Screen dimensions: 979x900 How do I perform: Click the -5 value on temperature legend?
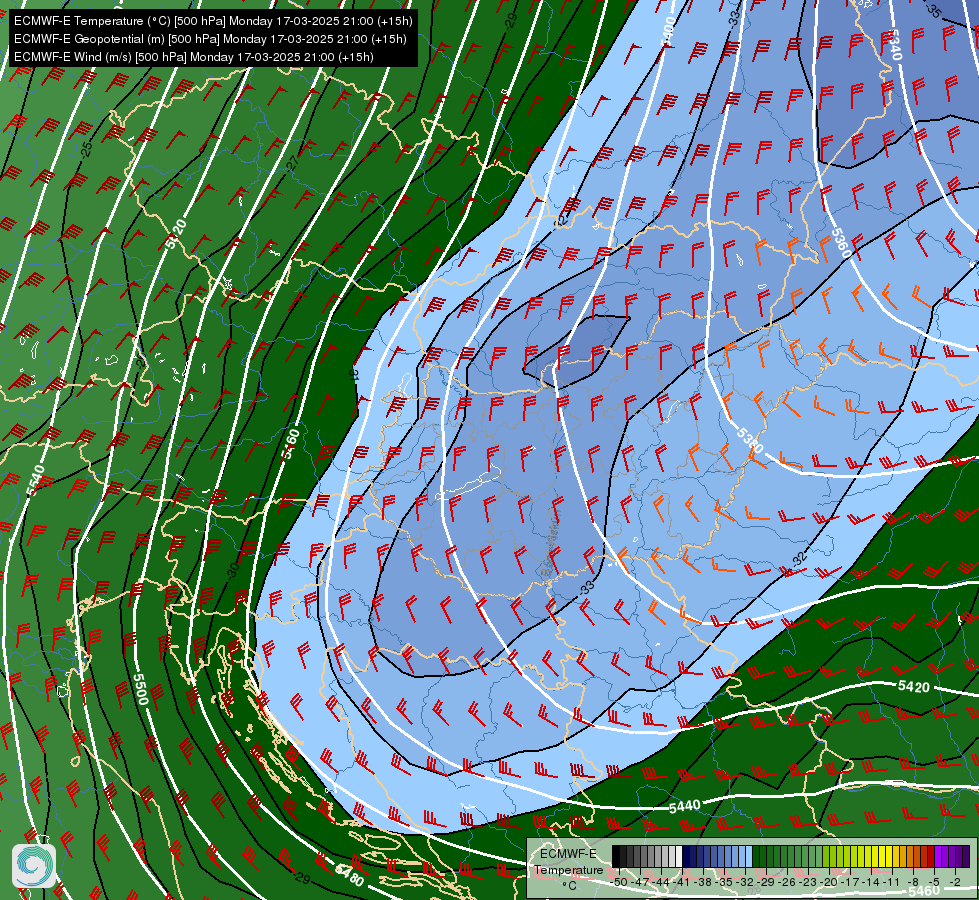click(934, 882)
